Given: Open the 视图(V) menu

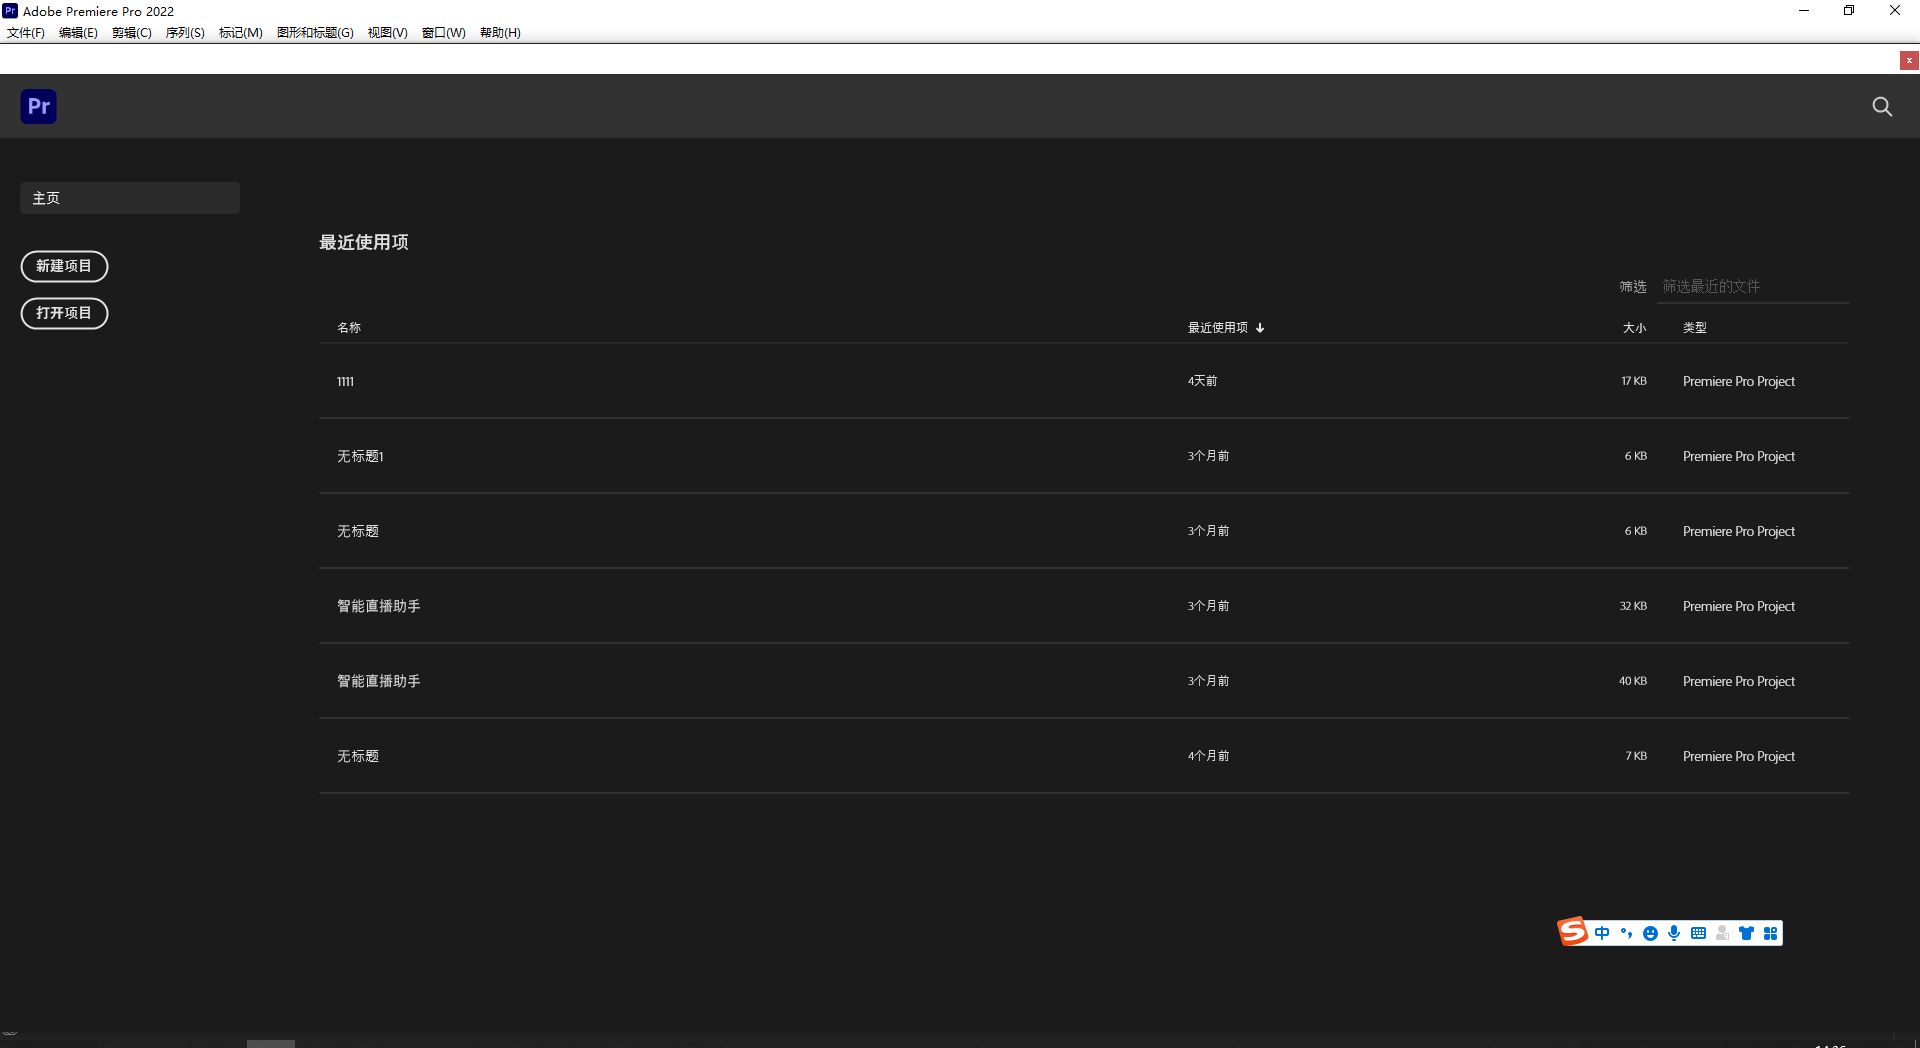Looking at the screenshot, I should 387,32.
